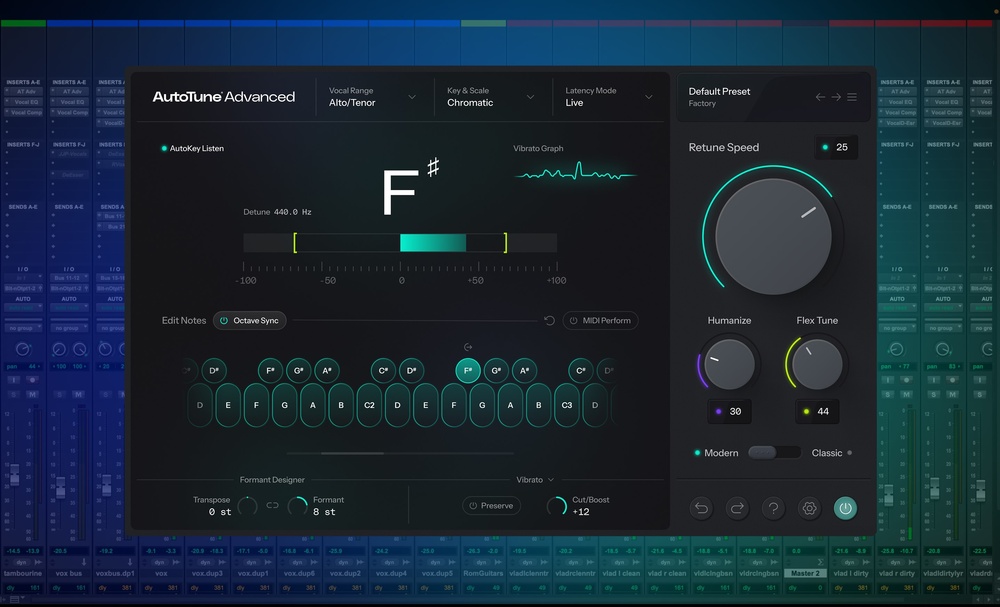Click the Retune Speed value 25
The image size is (1000, 607).
point(836,147)
